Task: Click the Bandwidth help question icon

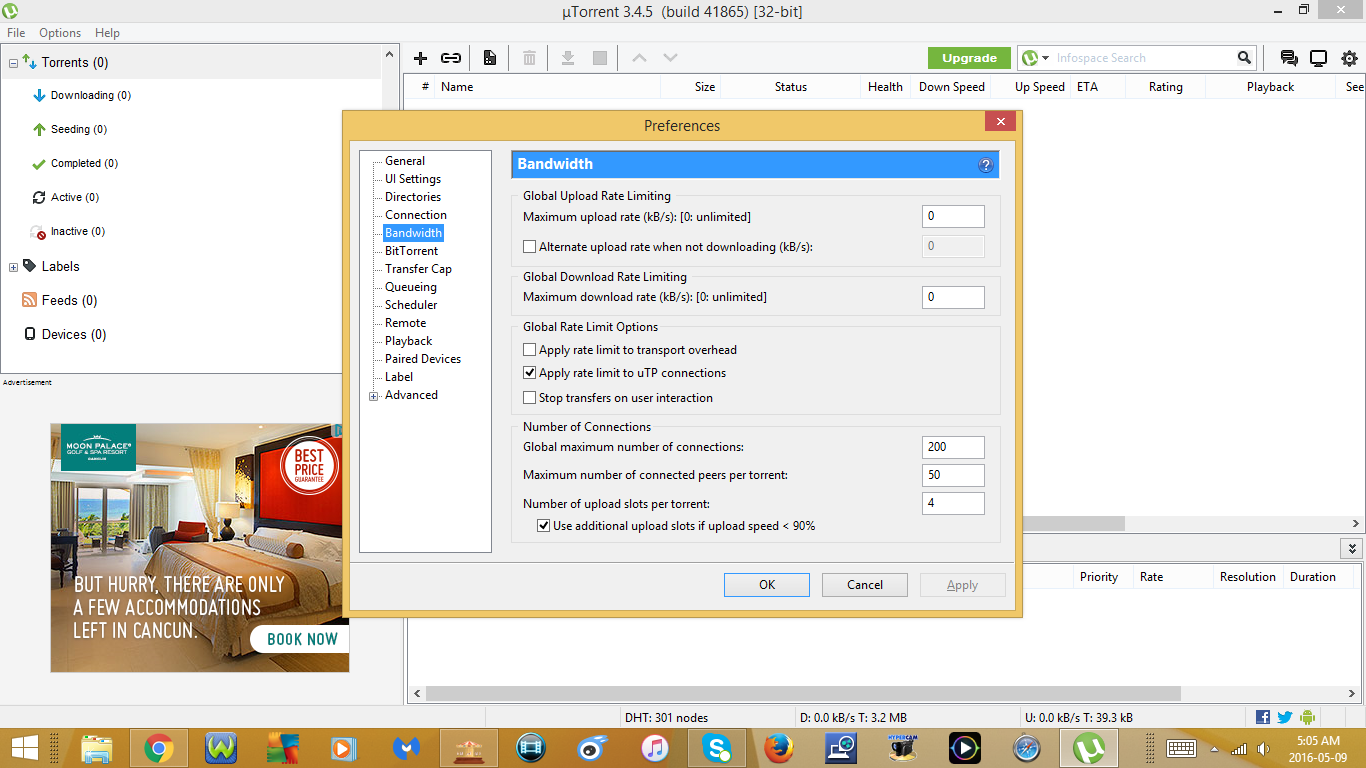Action: point(985,165)
